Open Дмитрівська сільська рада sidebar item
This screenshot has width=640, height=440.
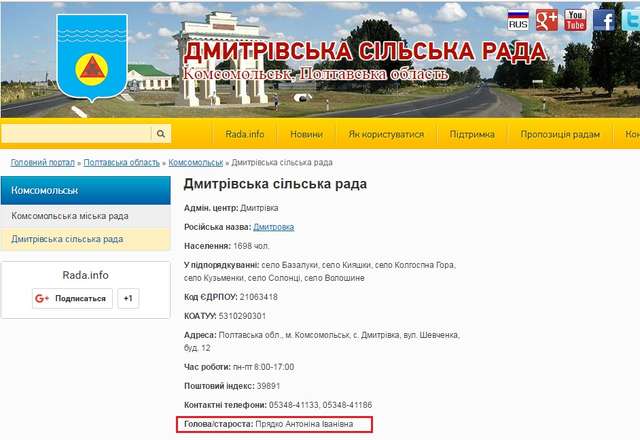click(x=86, y=239)
